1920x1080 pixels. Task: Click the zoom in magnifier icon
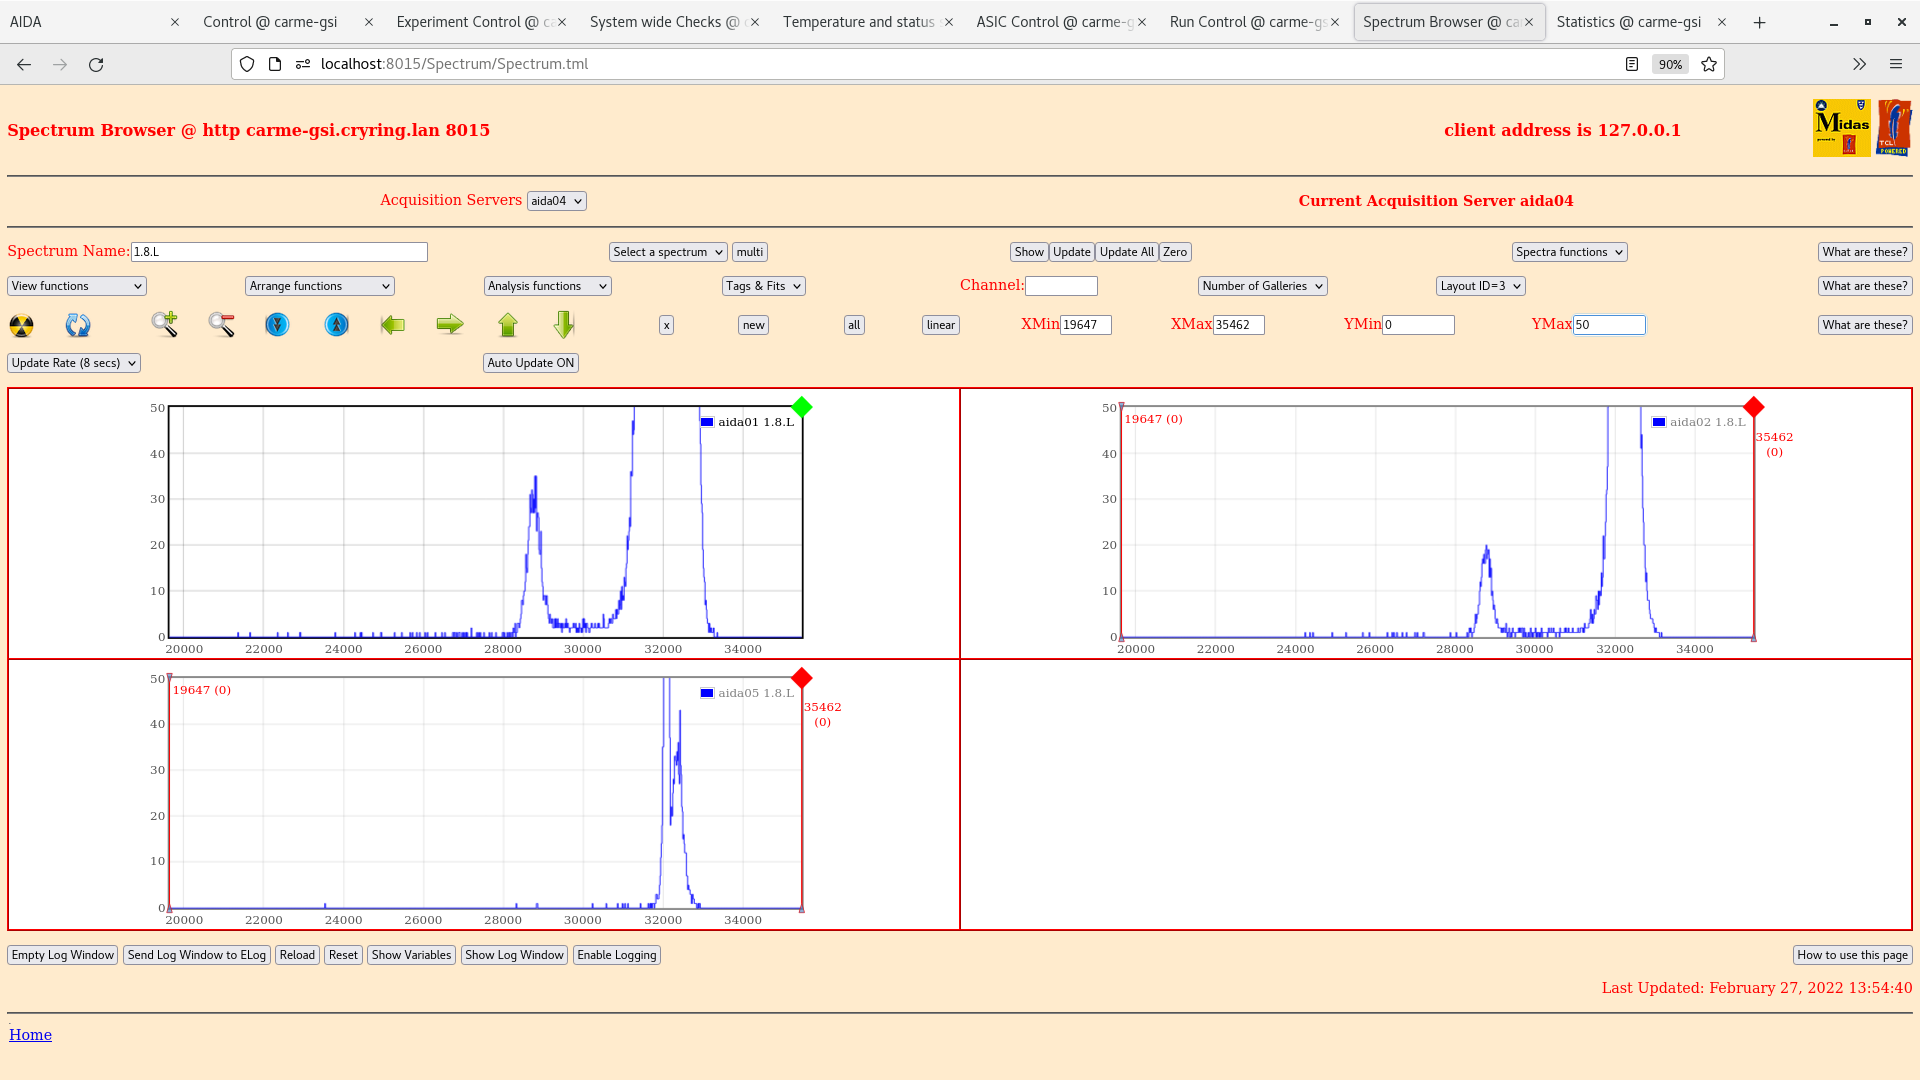click(164, 324)
